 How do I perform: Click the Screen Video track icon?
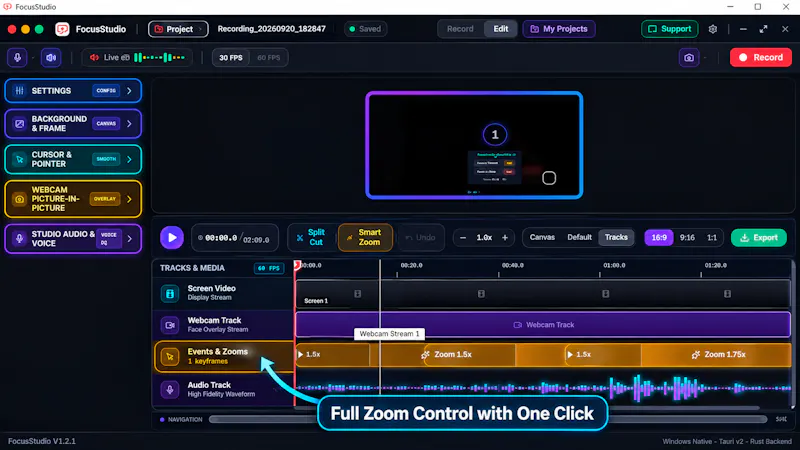[170, 293]
